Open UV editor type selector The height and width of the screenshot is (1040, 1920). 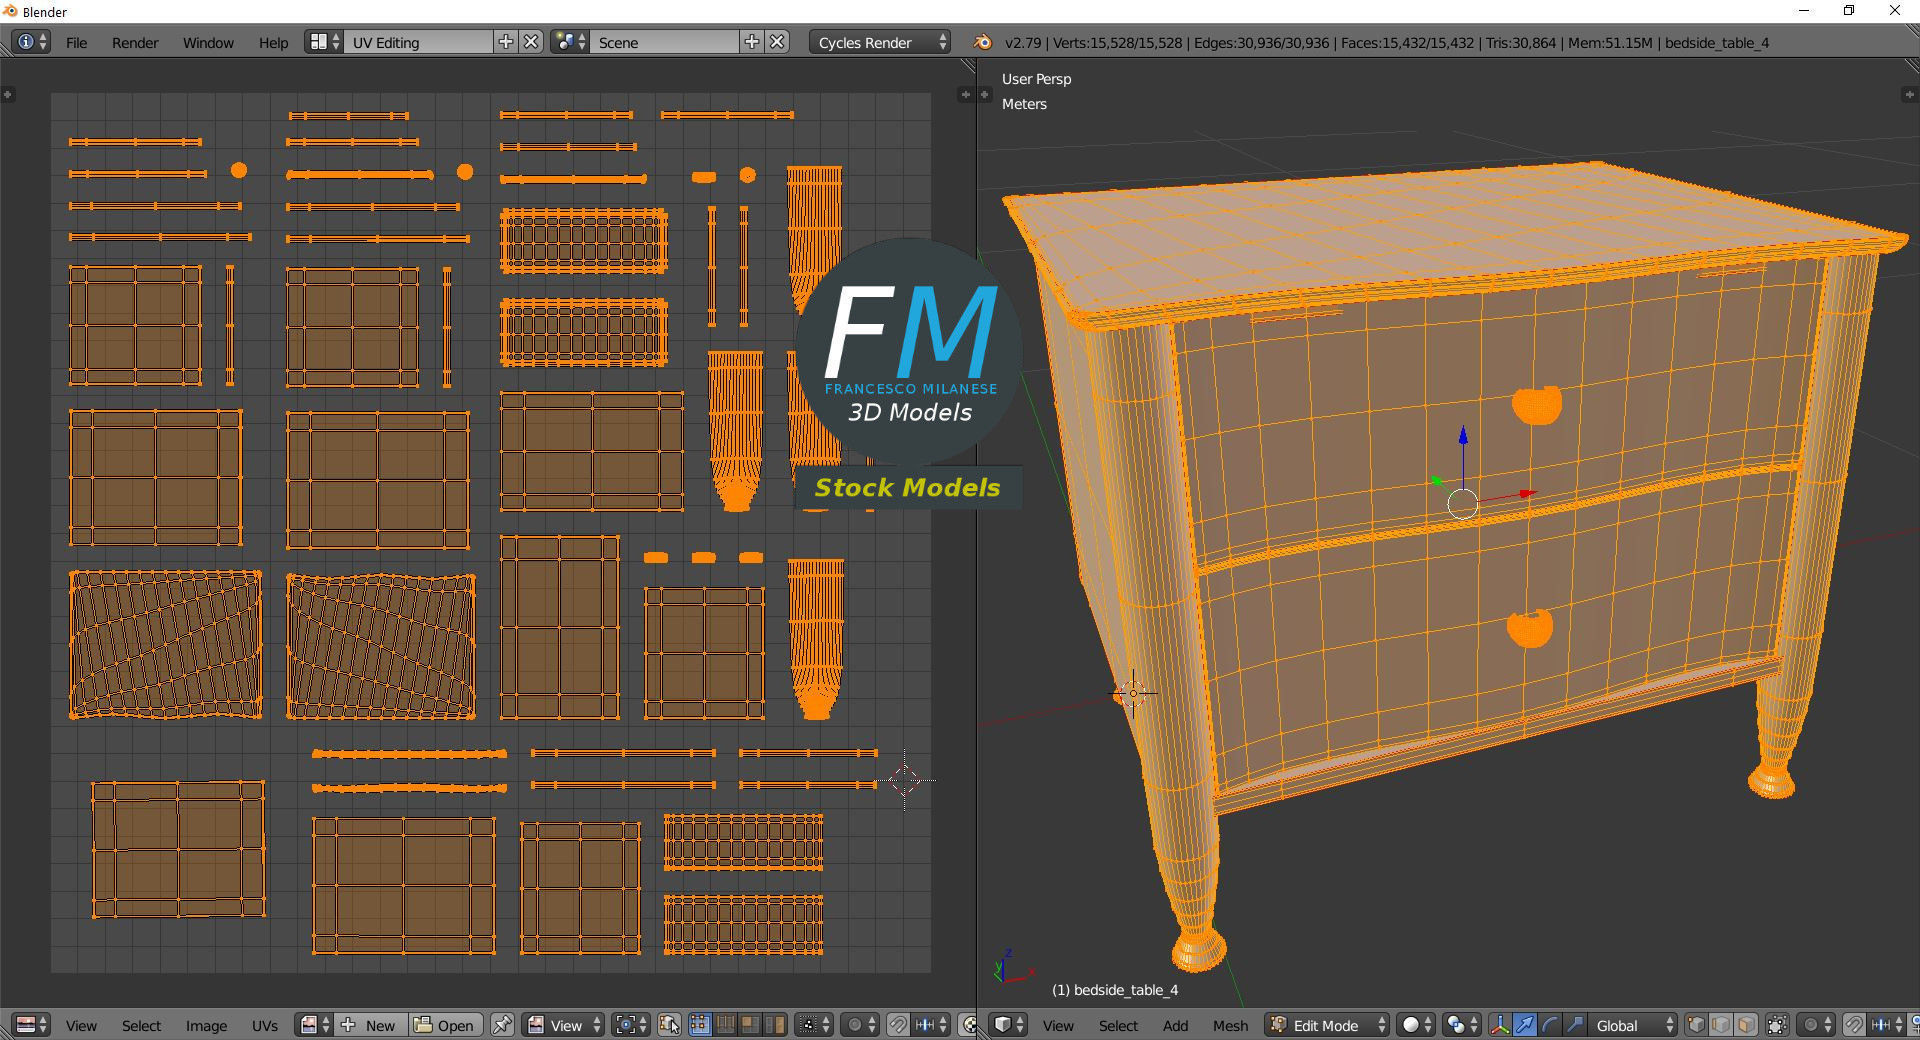click(x=31, y=1025)
